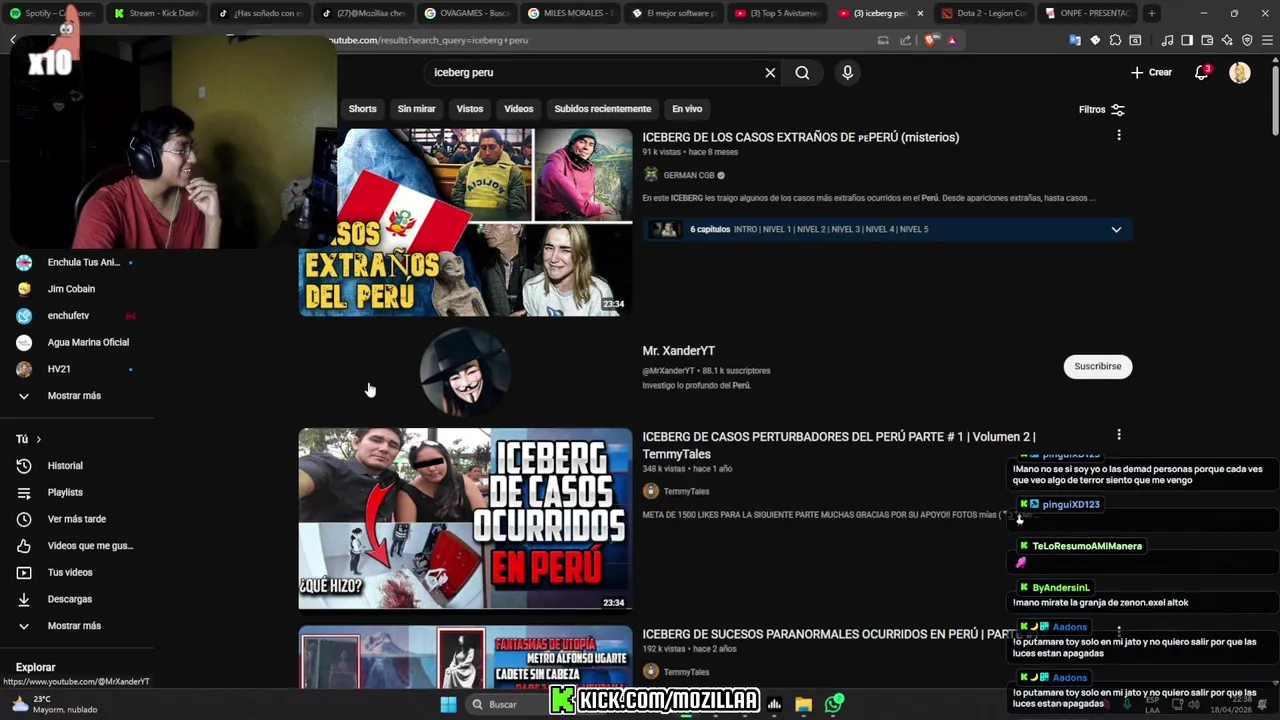Toggle the Subidos recientemente filter chip
The height and width of the screenshot is (720, 1280).
[x=602, y=109]
